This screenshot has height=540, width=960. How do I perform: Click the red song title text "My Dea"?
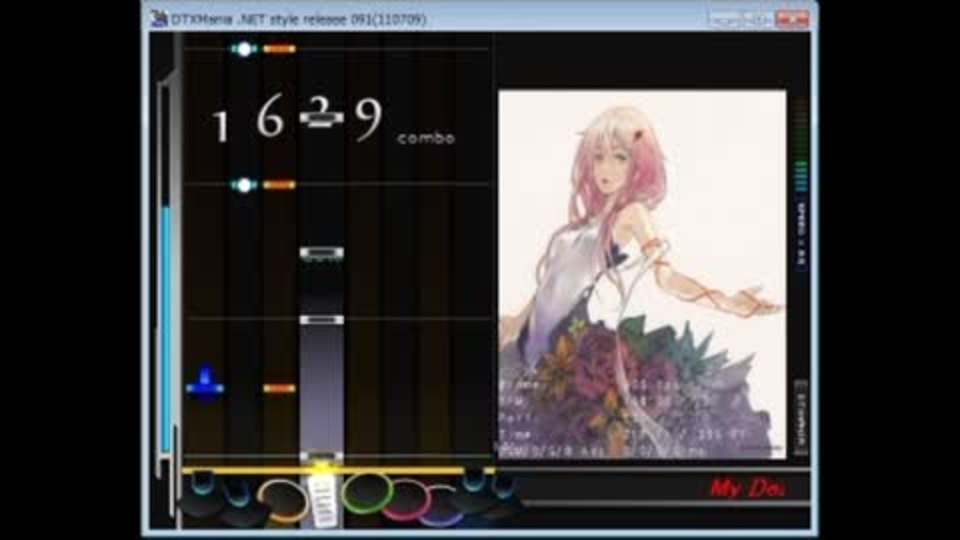(x=748, y=489)
